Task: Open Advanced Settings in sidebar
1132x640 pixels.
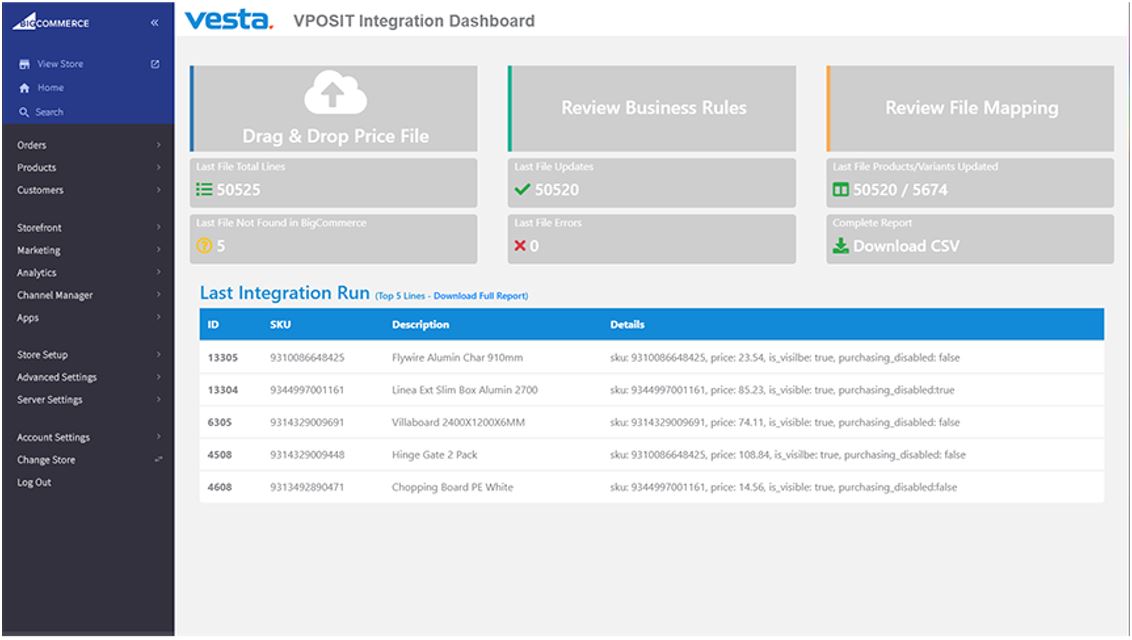Action: point(57,377)
